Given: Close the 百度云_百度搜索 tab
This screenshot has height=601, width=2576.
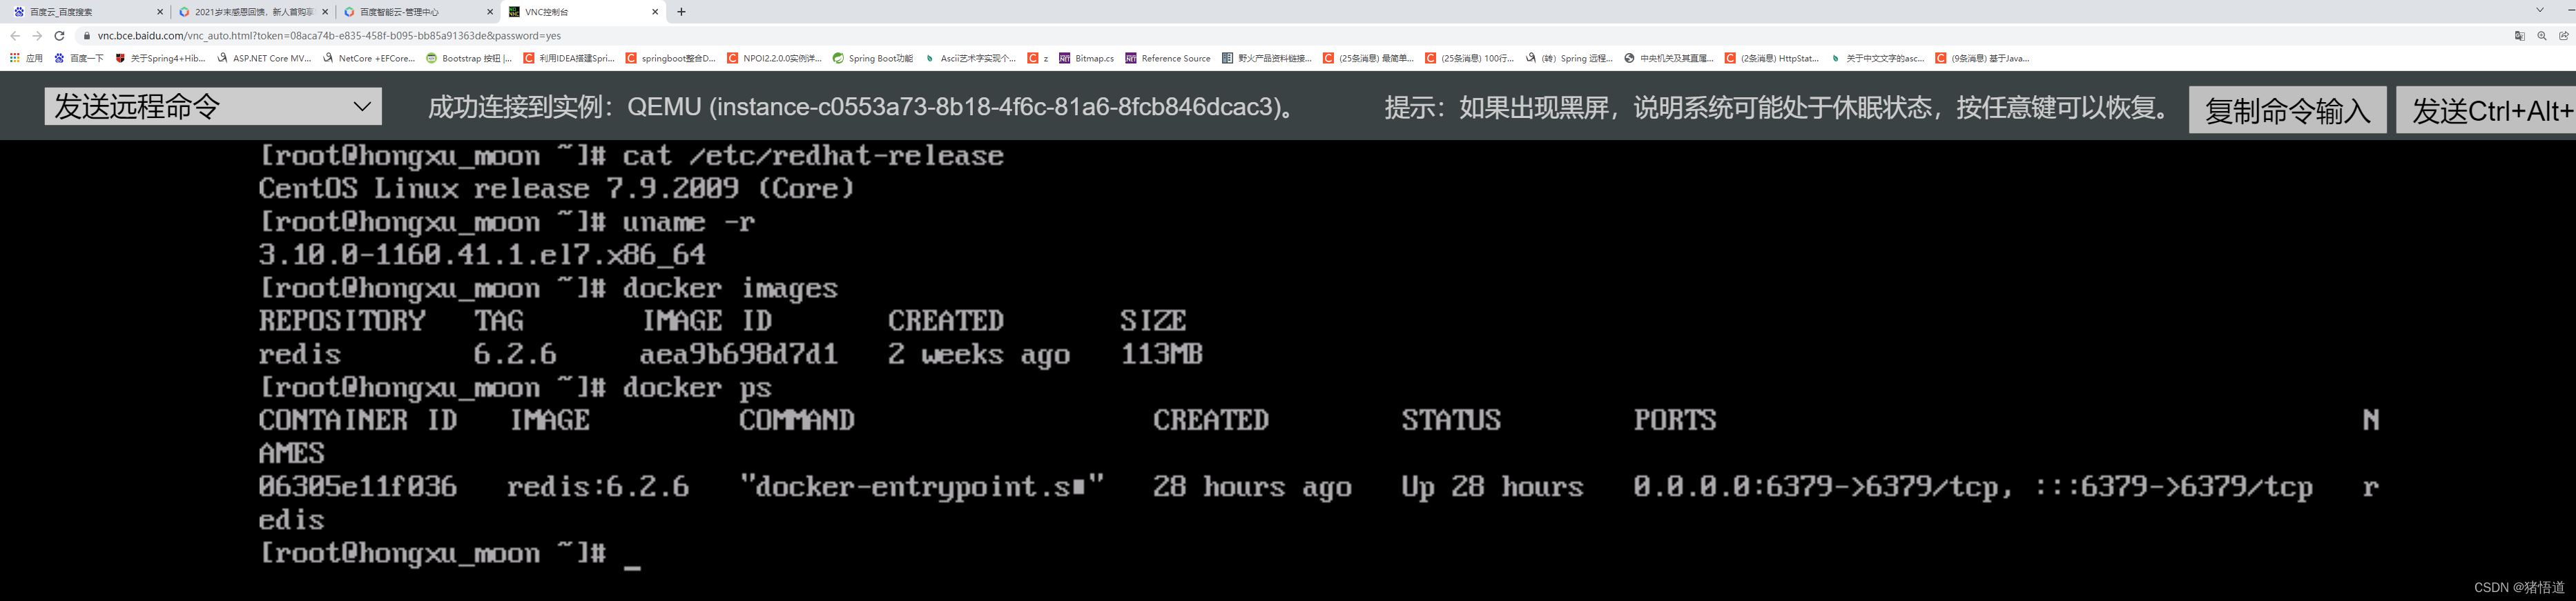Looking at the screenshot, I should 160,12.
